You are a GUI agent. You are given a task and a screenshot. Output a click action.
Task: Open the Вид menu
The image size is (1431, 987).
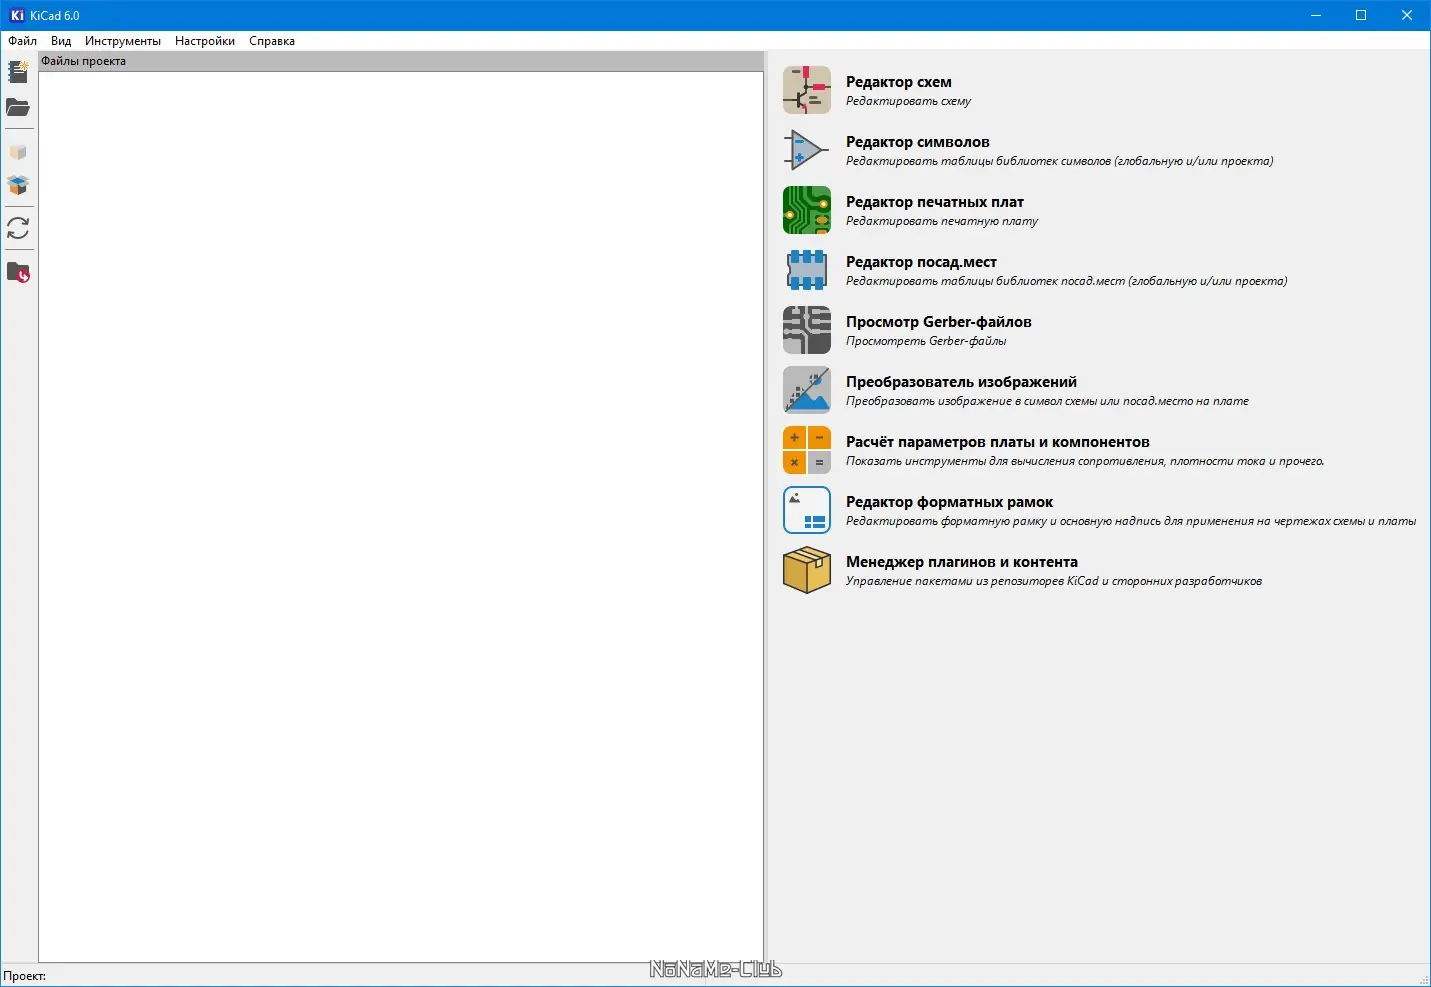(x=61, y=41)
